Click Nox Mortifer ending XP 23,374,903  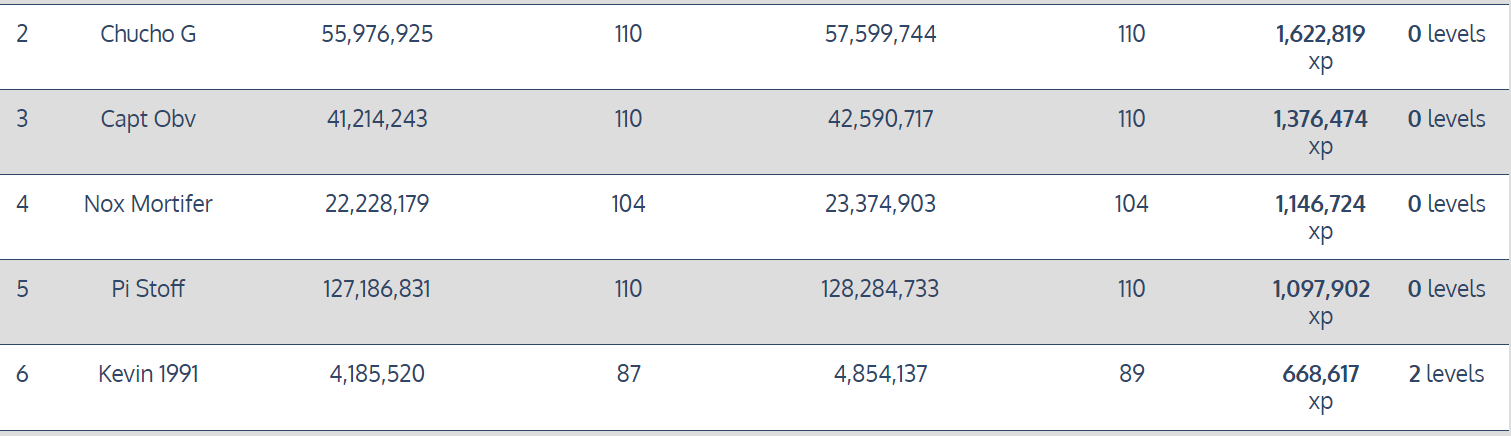tap(881, 204)
